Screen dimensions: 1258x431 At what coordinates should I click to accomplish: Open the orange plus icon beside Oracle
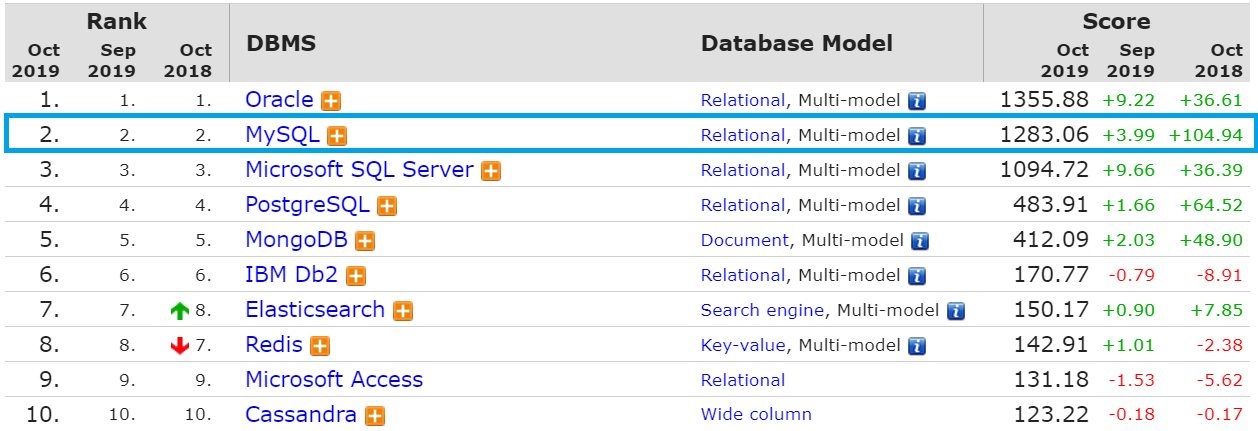click(331, 101)
